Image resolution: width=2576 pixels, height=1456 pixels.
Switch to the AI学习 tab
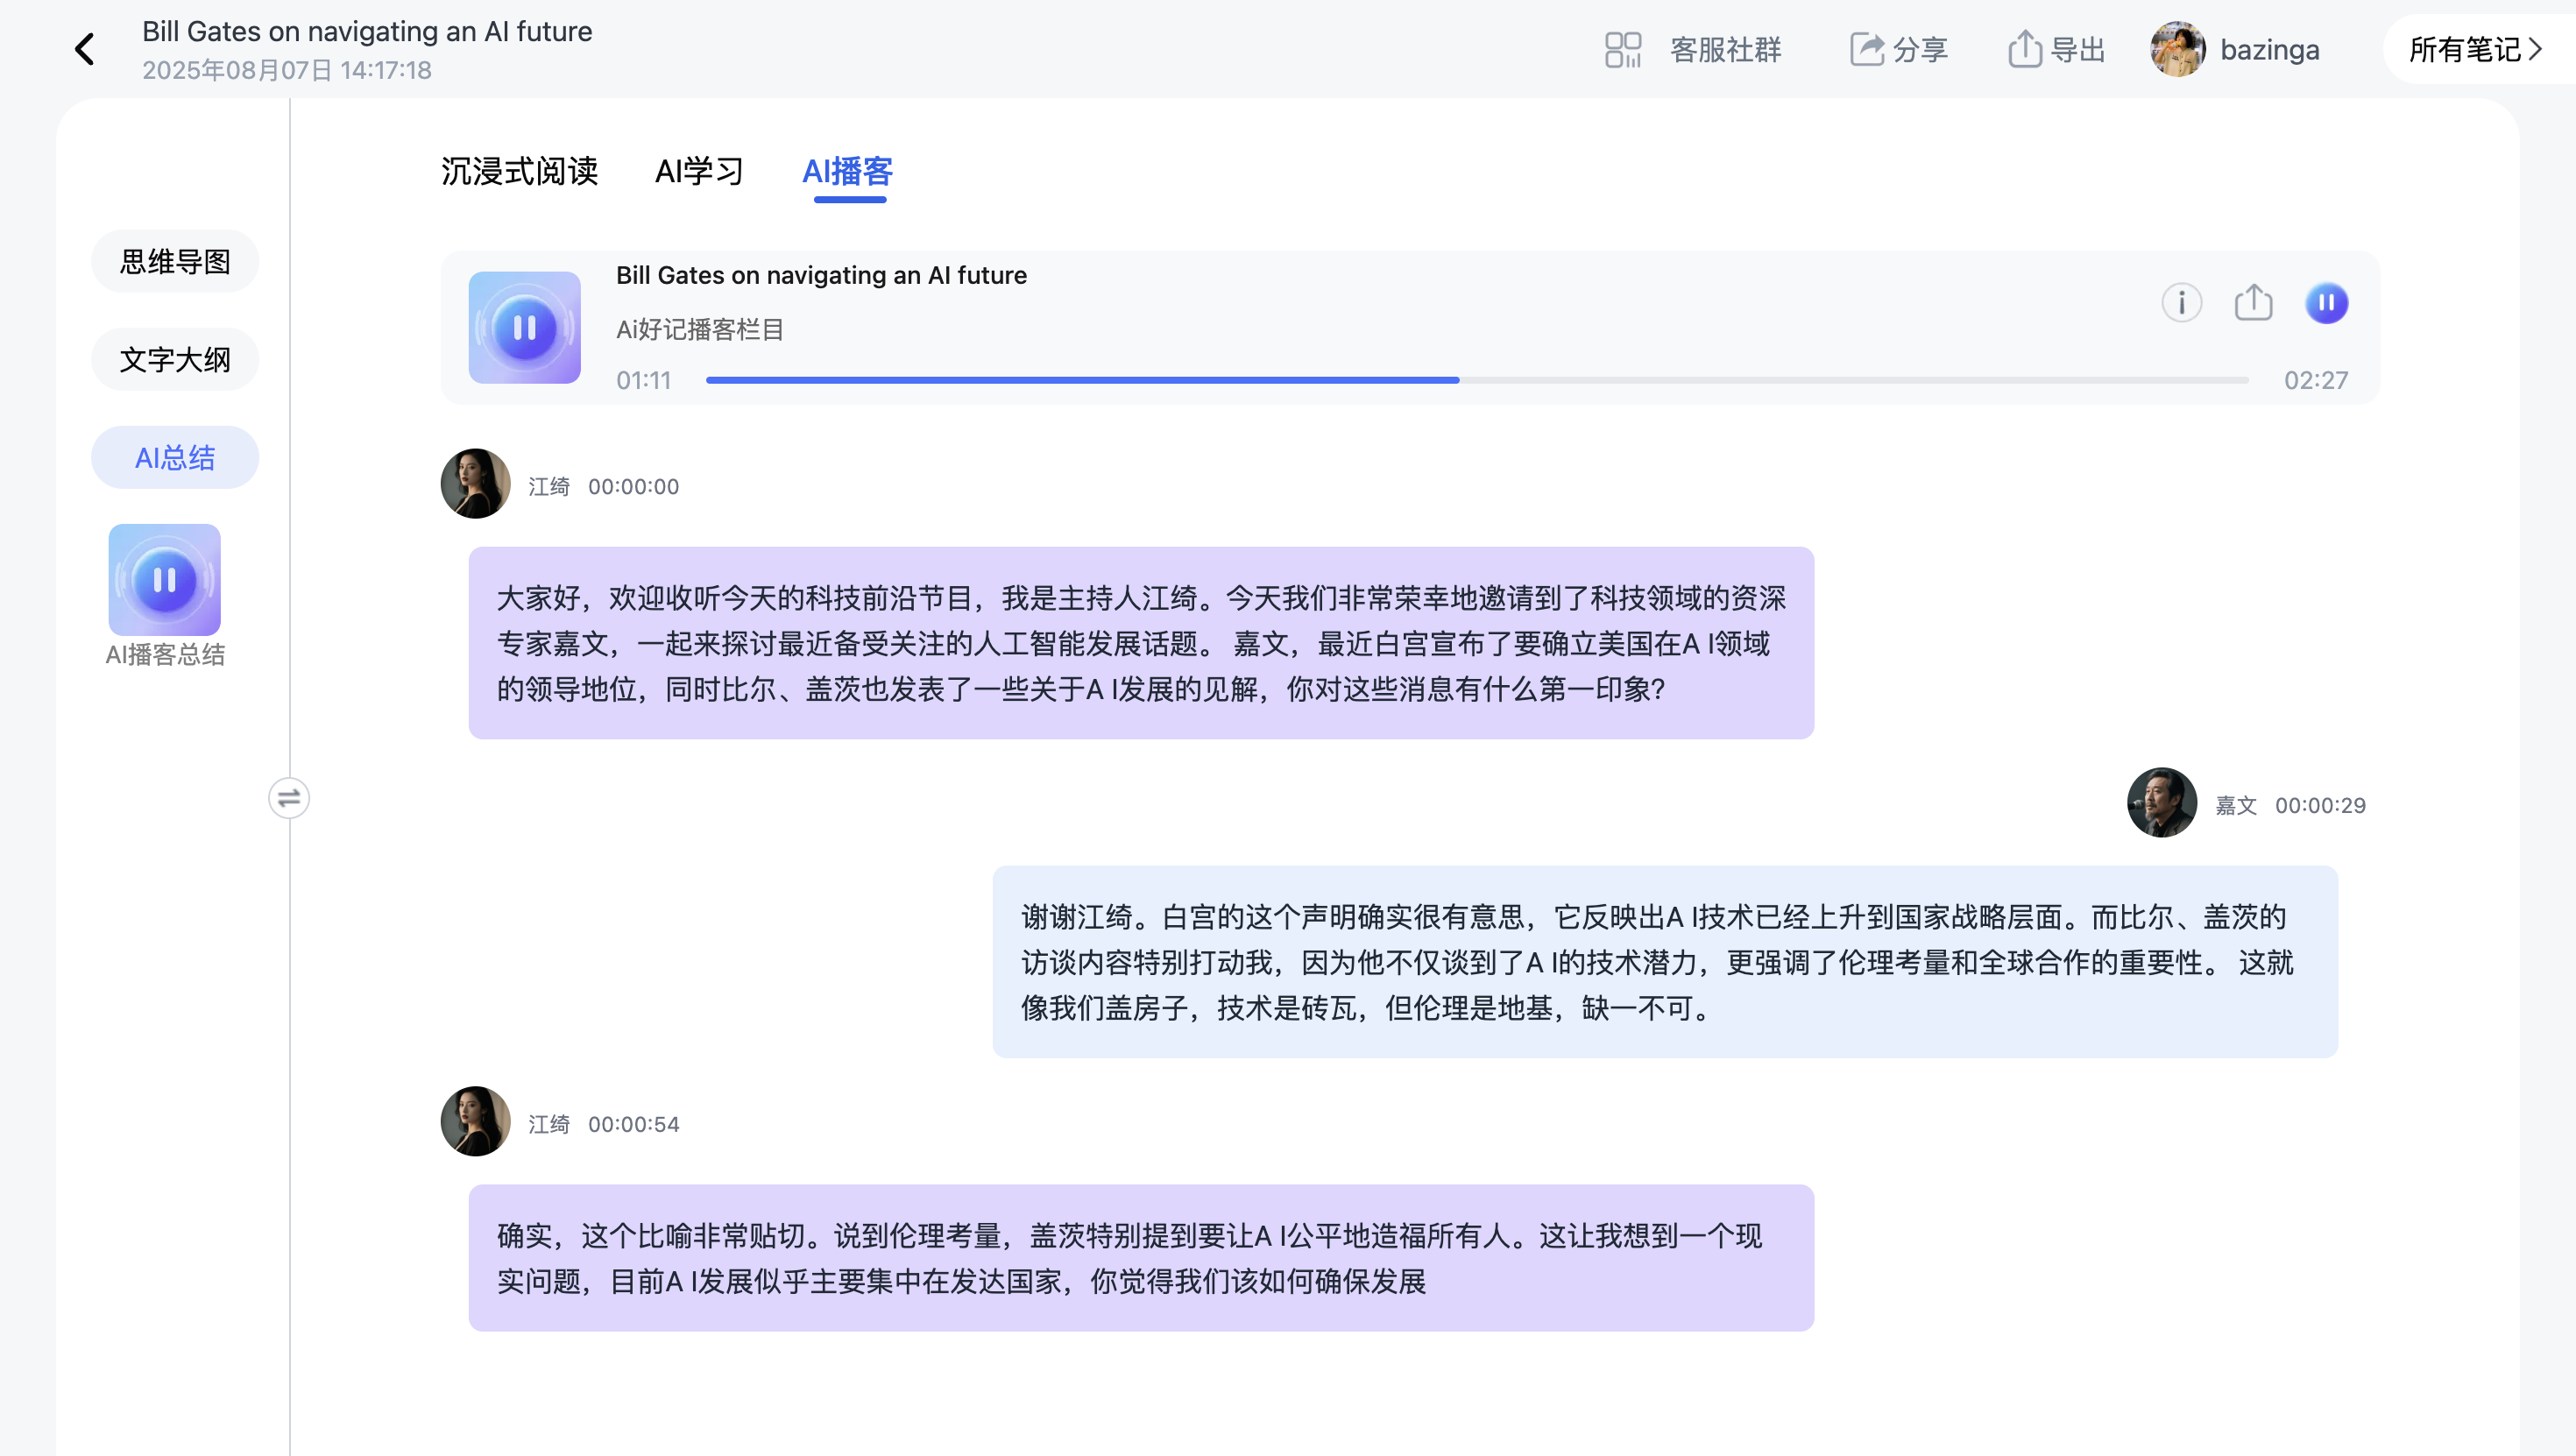(x=699, y=171)
